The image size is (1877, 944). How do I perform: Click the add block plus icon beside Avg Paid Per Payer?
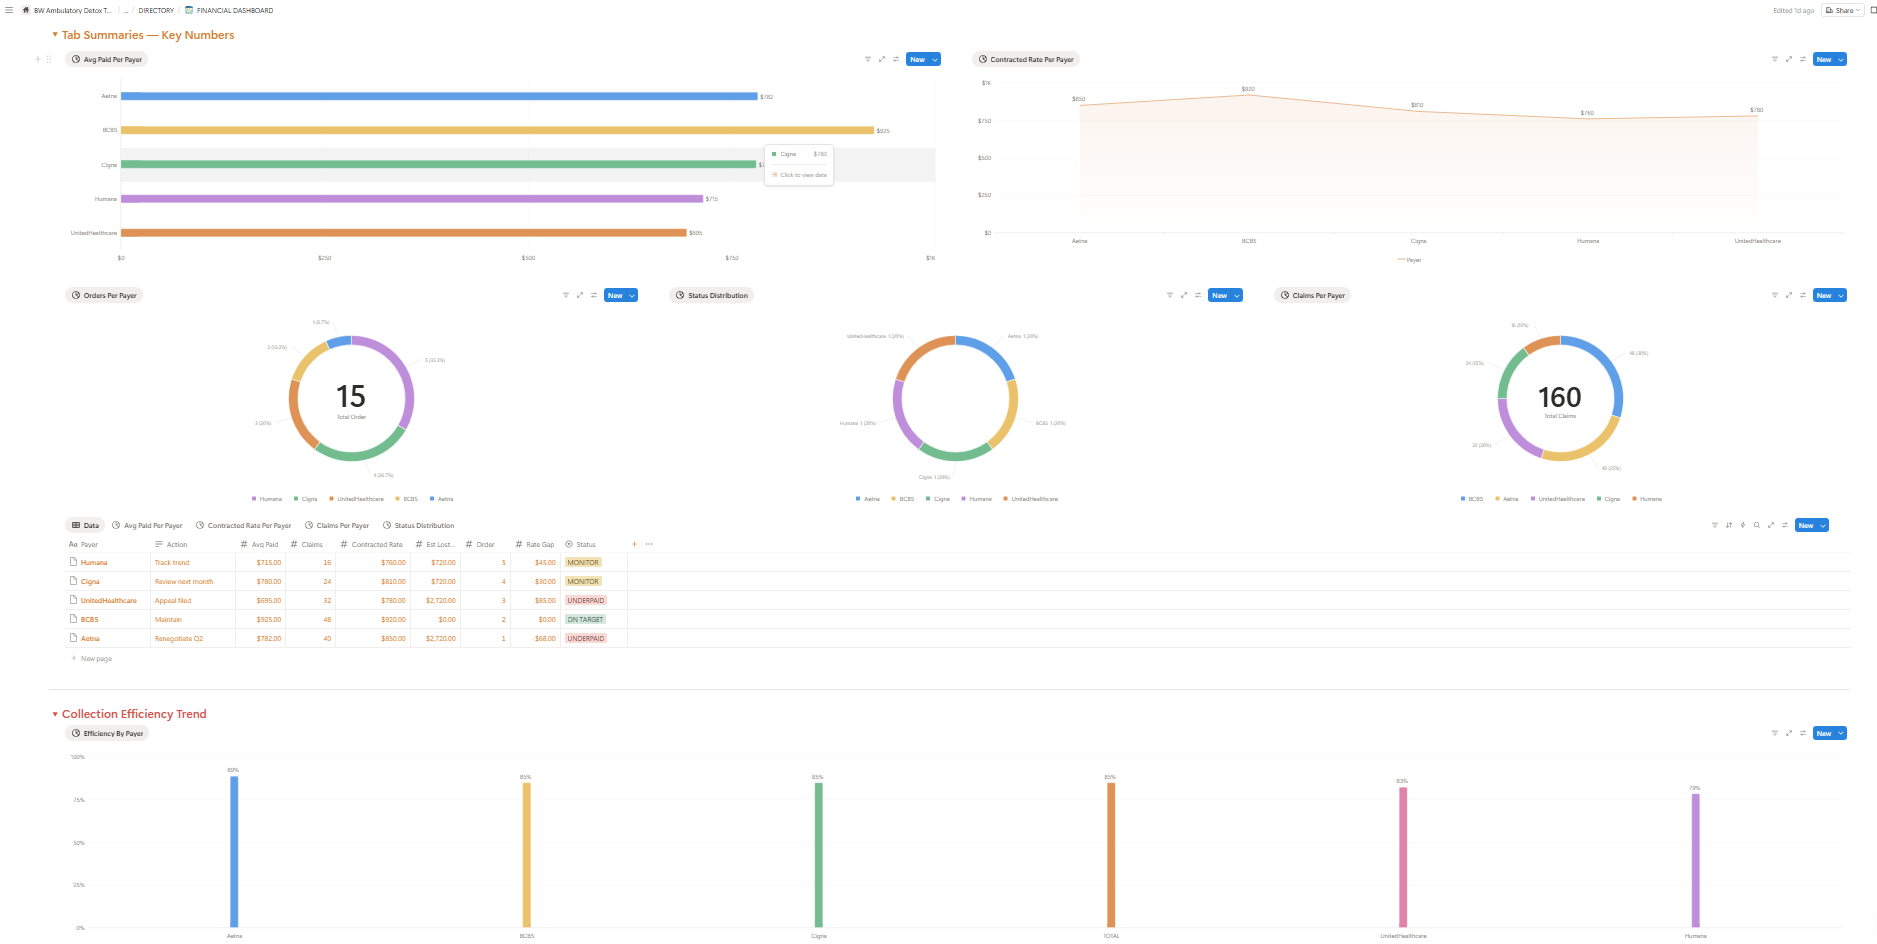click(38, 59)
